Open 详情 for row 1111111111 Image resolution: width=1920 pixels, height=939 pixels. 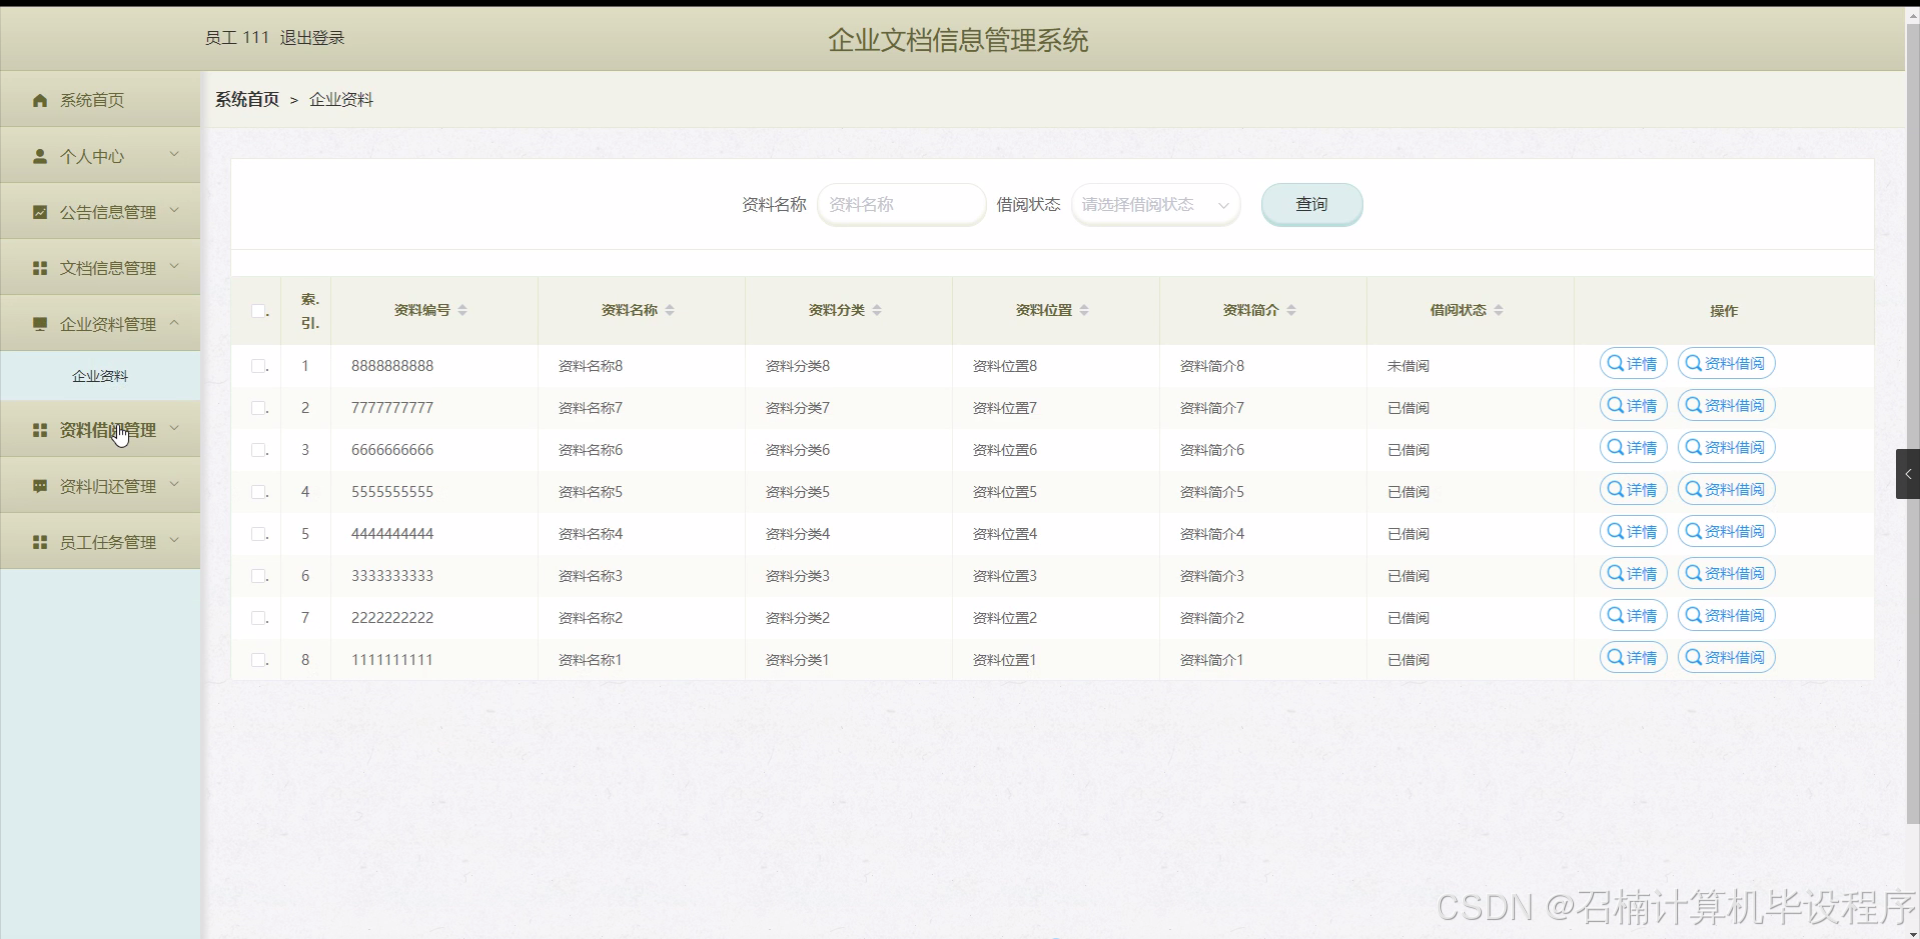(1633, 658)
